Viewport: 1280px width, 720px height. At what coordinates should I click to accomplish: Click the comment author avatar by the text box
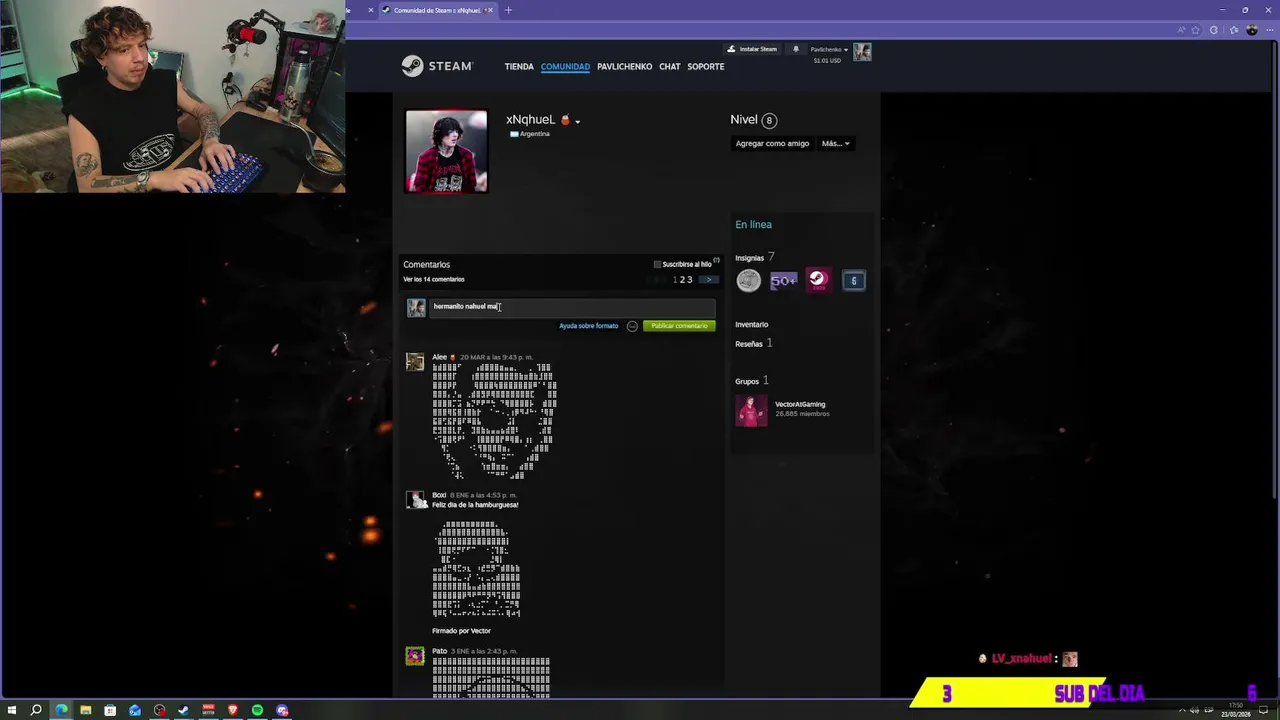coord(416,308)
